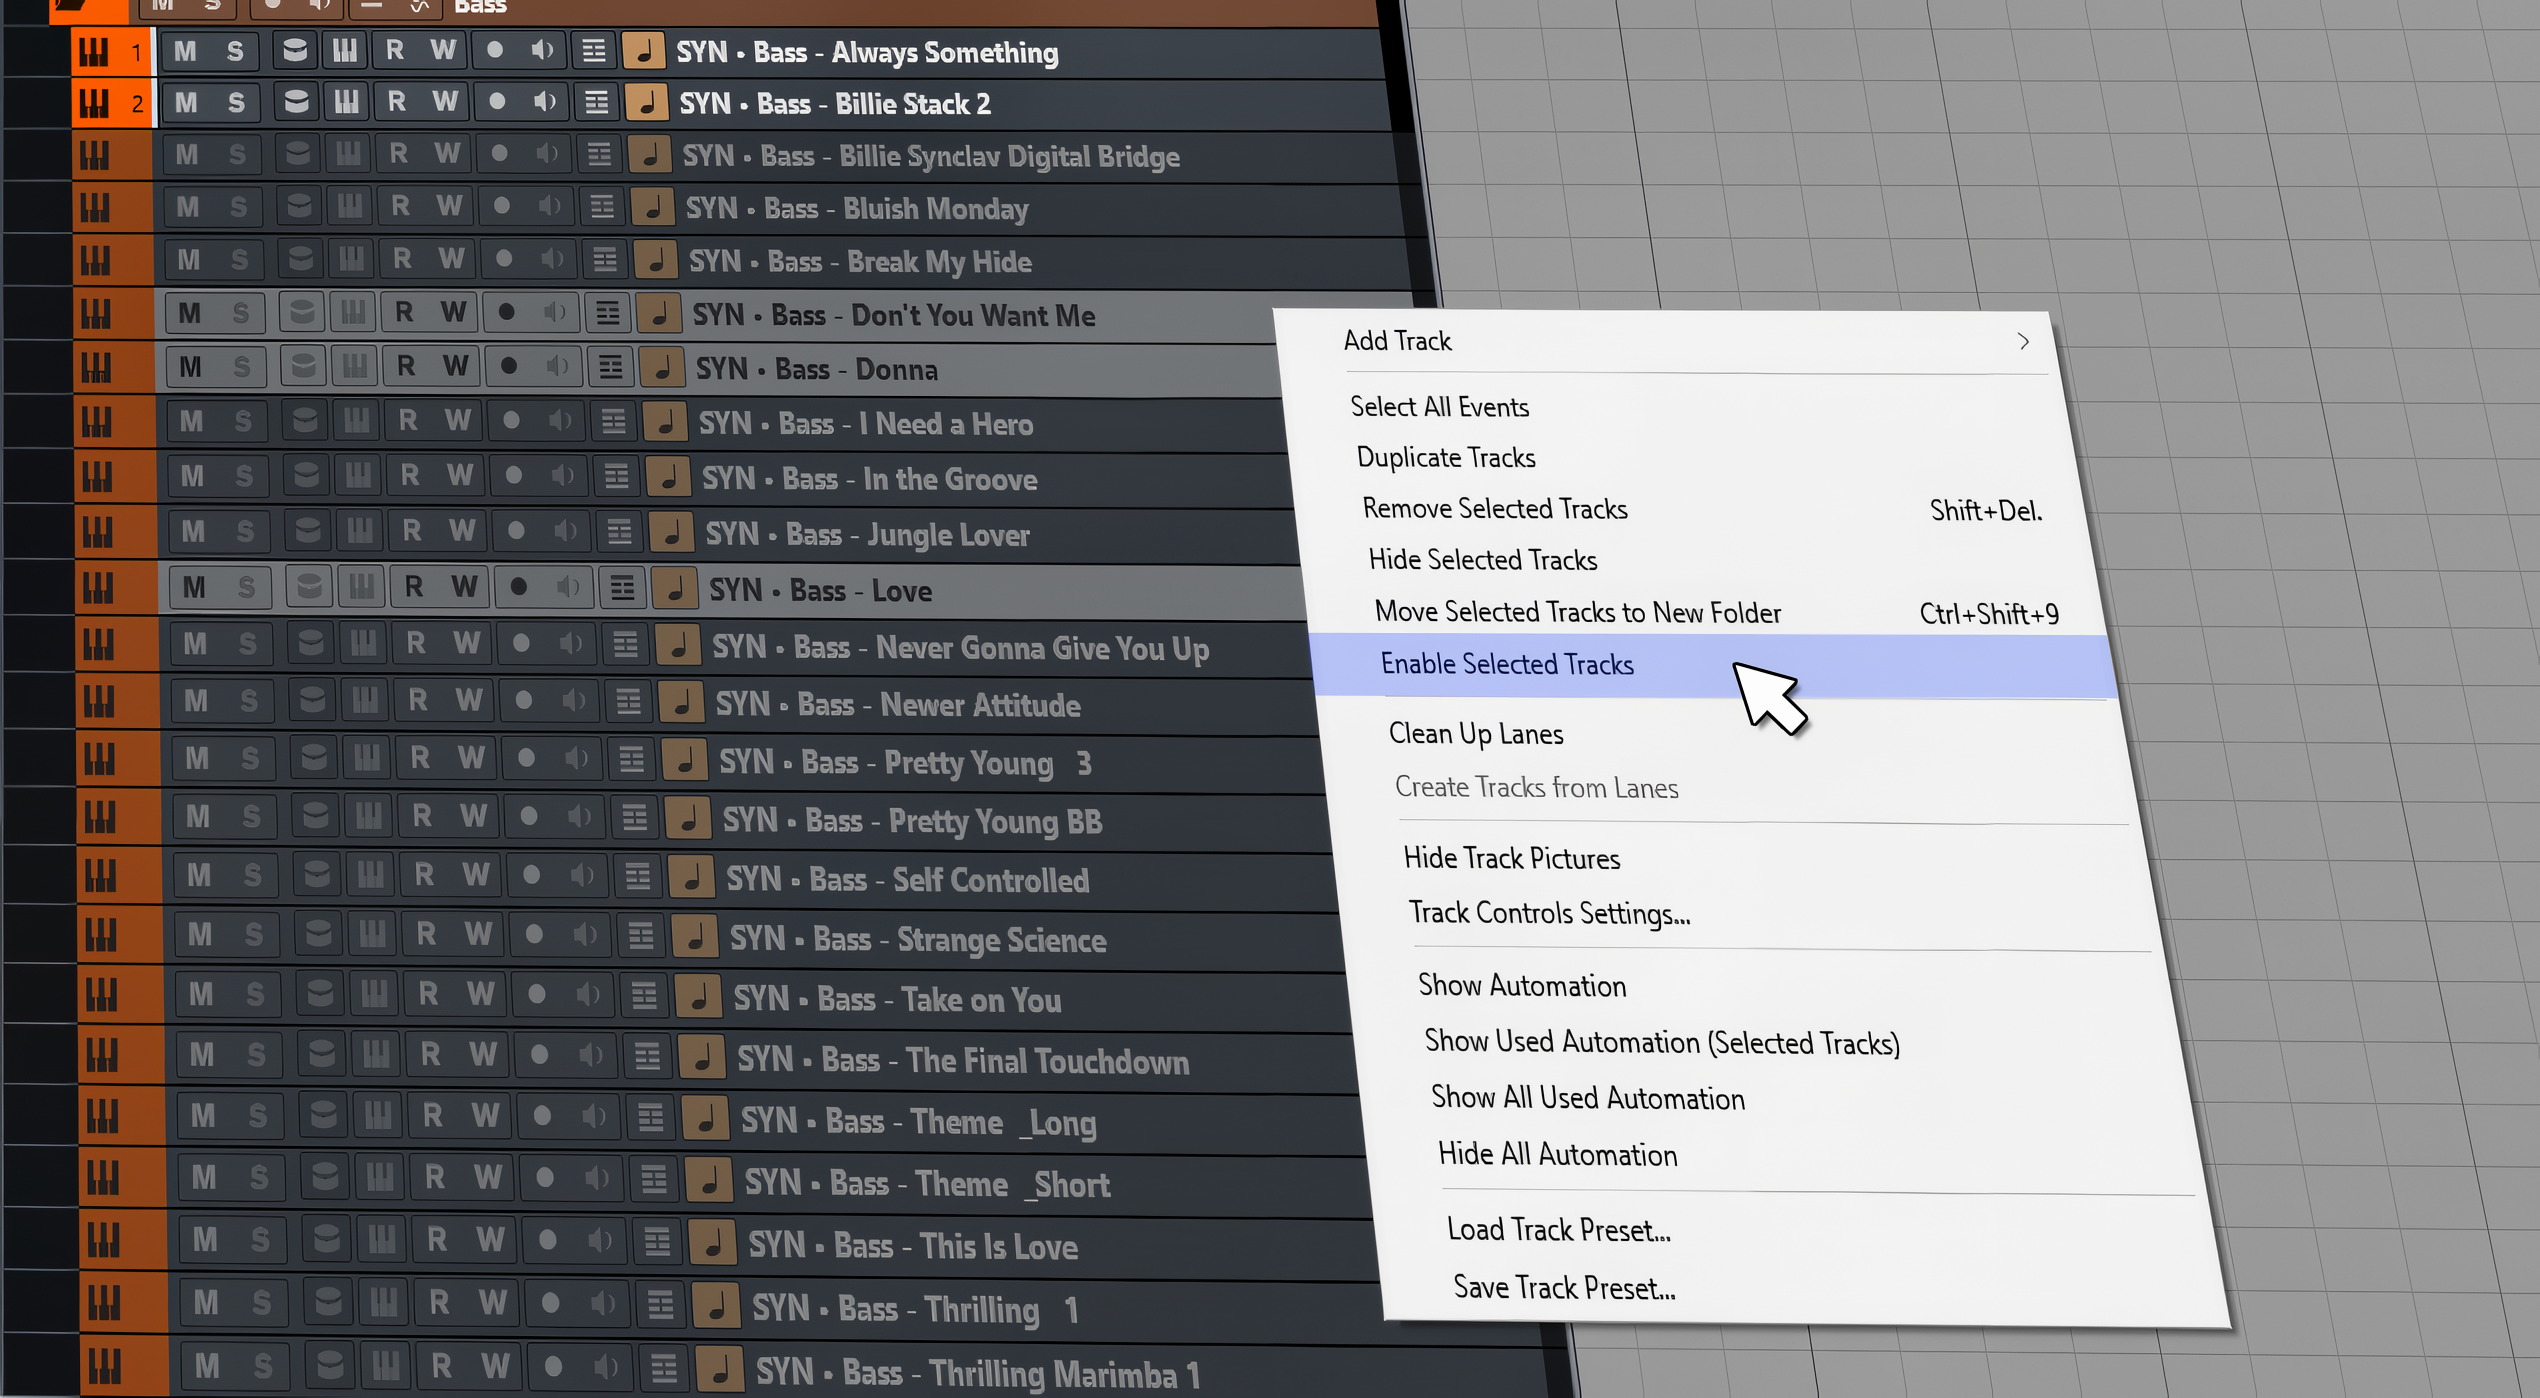Image resolution: width=2540 pixels, height=1398 pixels.
Task: Open Track Controls Settings dialog
Action: tap(1549, 914)
